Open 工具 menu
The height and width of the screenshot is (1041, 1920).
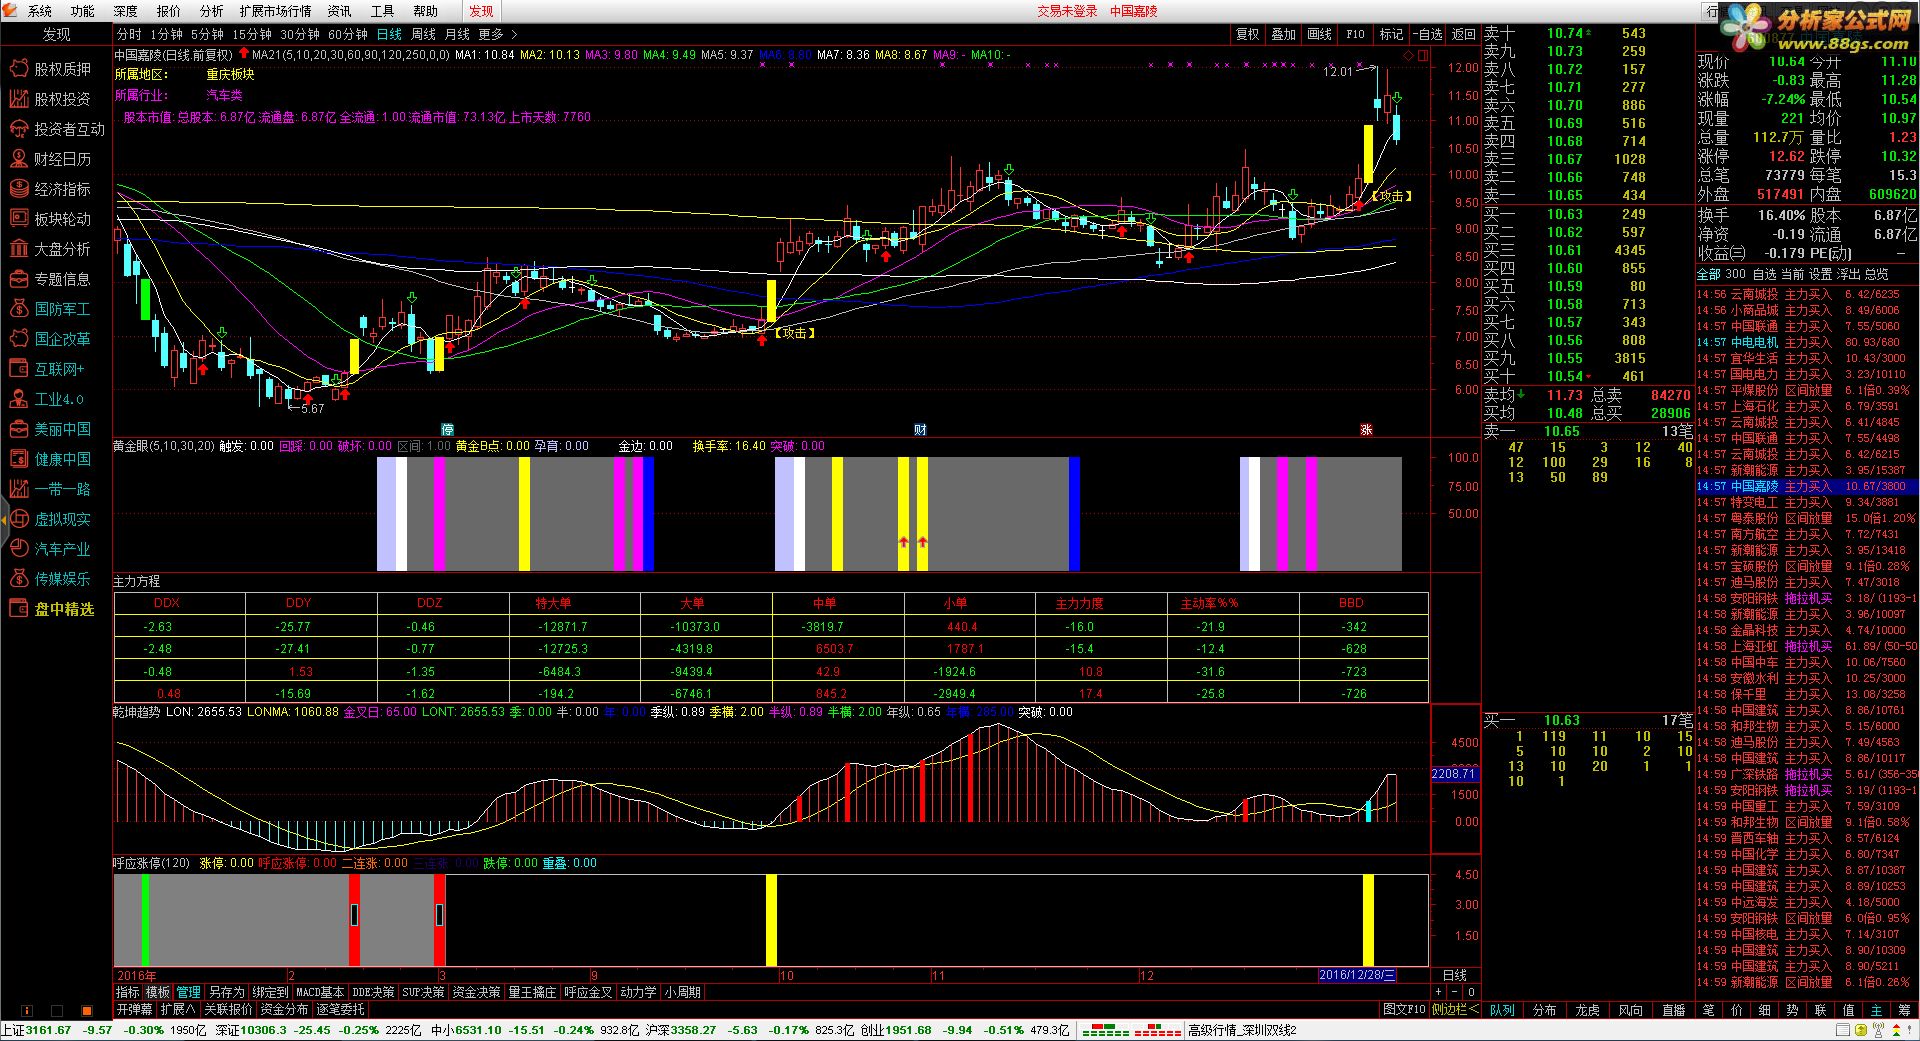(383, 11)
